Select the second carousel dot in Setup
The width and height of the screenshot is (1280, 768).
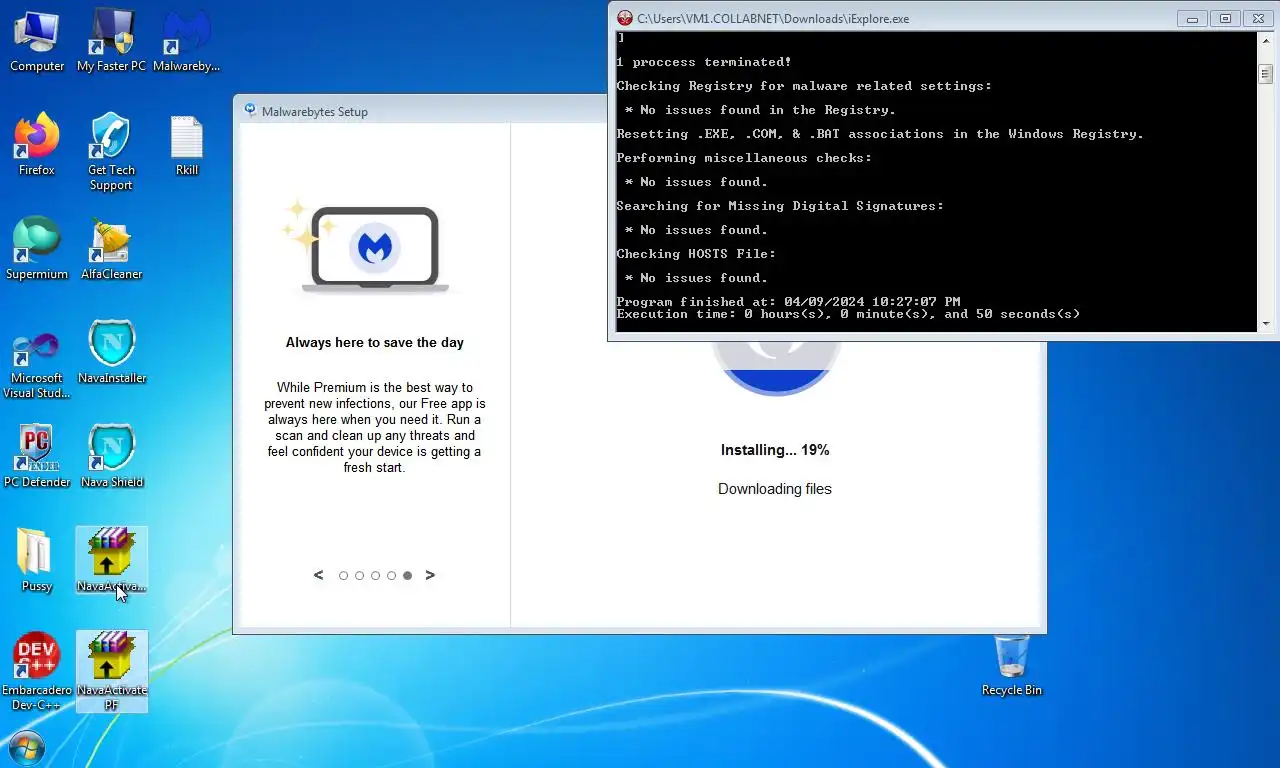tap(359, 576)
